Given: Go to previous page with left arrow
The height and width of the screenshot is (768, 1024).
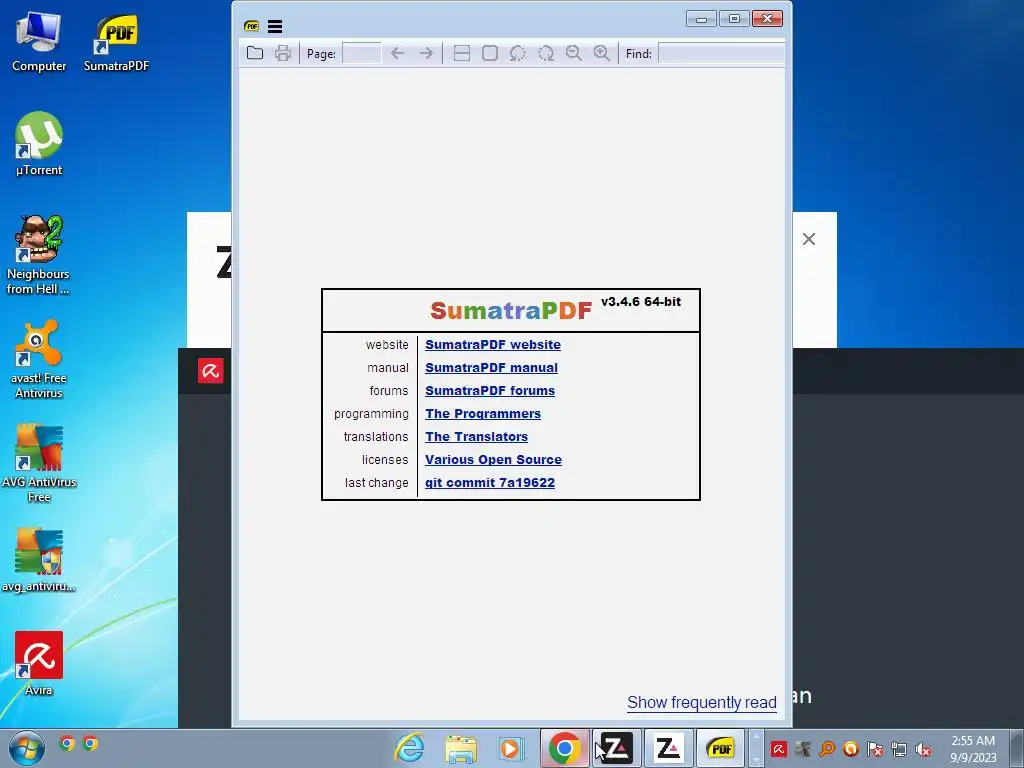Looking at the screenshot, I should 397,54.
